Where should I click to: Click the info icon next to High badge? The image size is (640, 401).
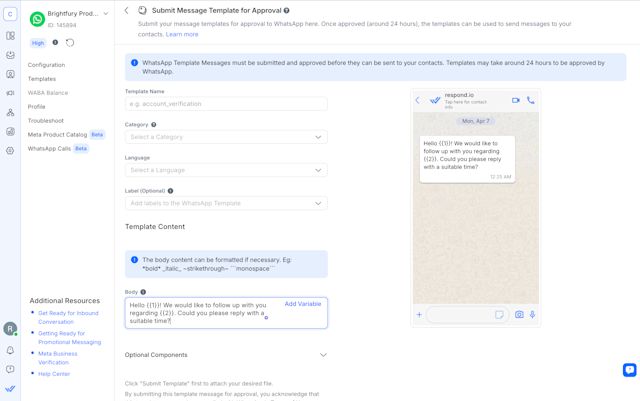[55, 42]
